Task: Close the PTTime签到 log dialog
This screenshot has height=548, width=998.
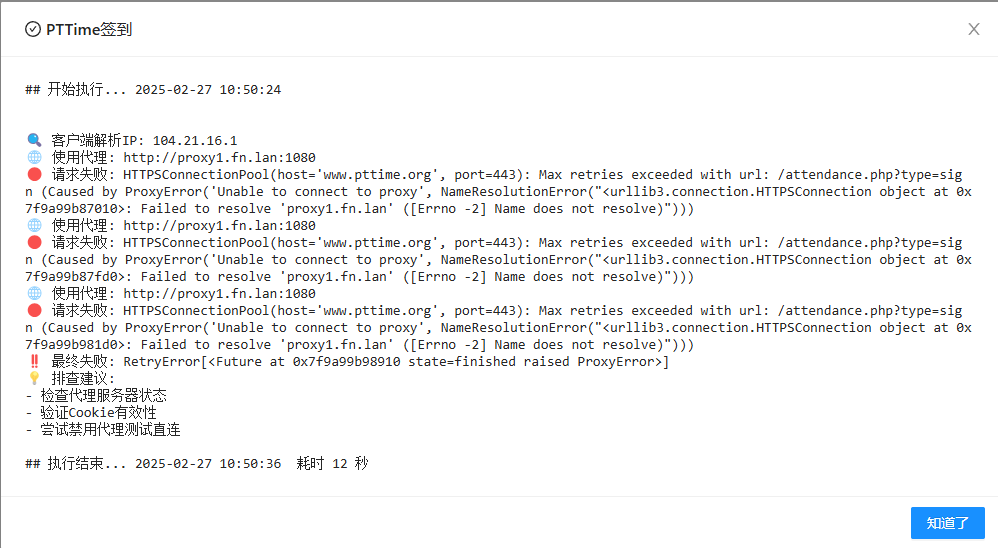Action: [974, 29]
